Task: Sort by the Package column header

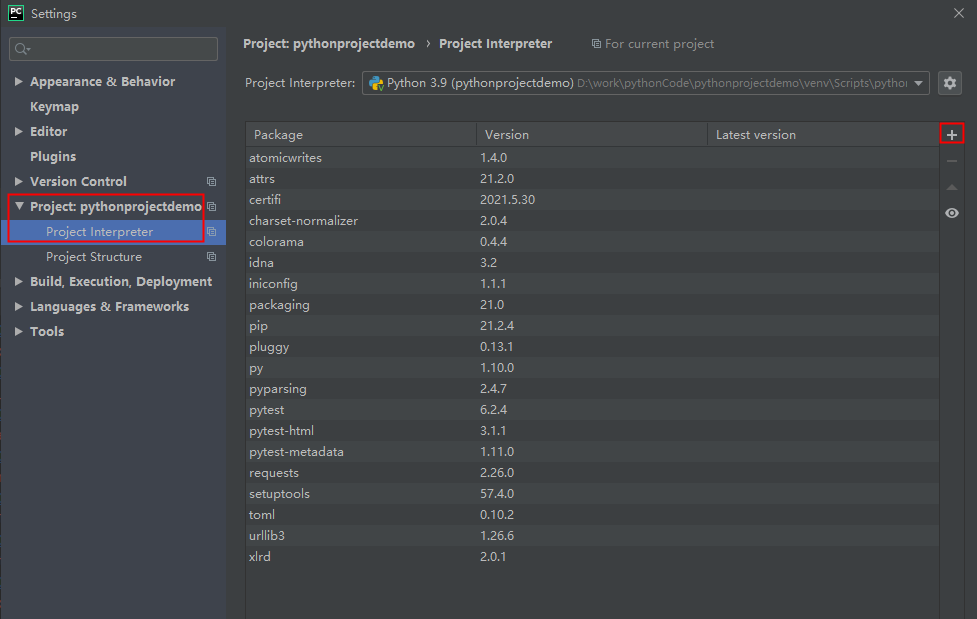Action: coord(361,135)
